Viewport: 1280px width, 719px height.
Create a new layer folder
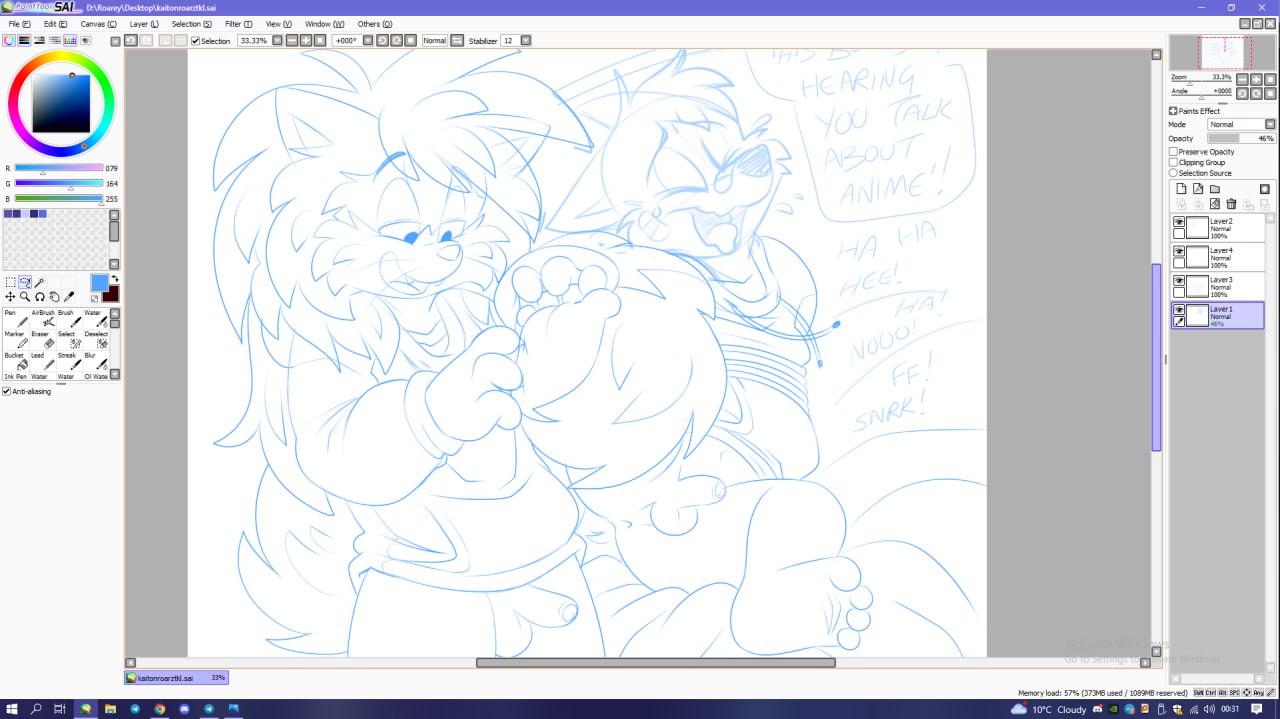(x=1214, y=189)
